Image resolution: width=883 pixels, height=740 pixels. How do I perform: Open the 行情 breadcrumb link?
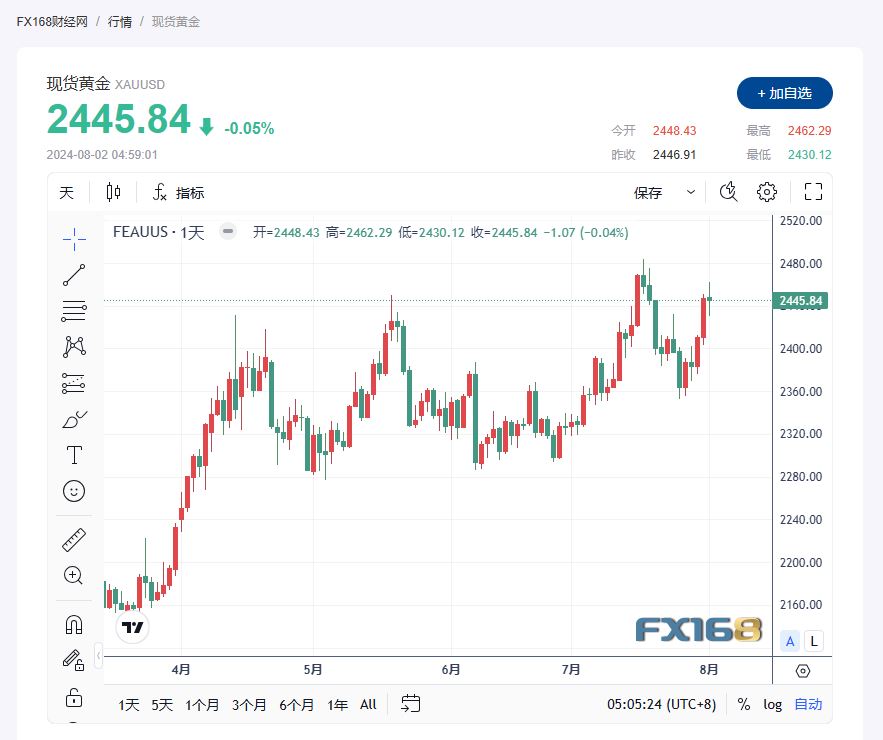[119, 22]
